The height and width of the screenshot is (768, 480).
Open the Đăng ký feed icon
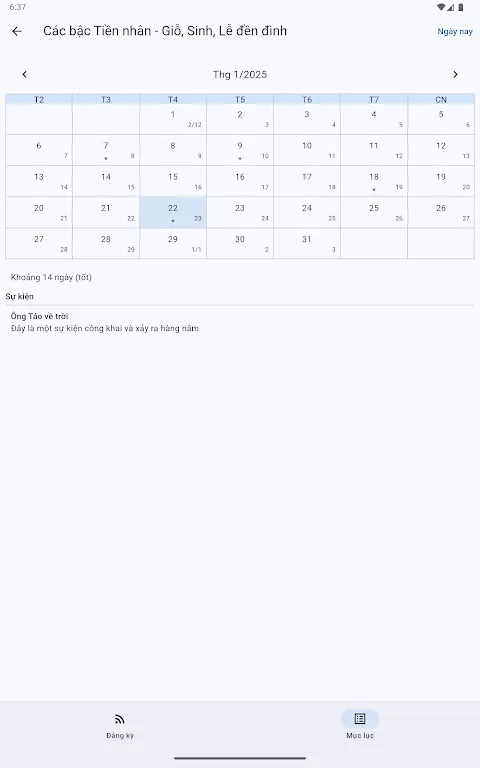click(120, 719)
